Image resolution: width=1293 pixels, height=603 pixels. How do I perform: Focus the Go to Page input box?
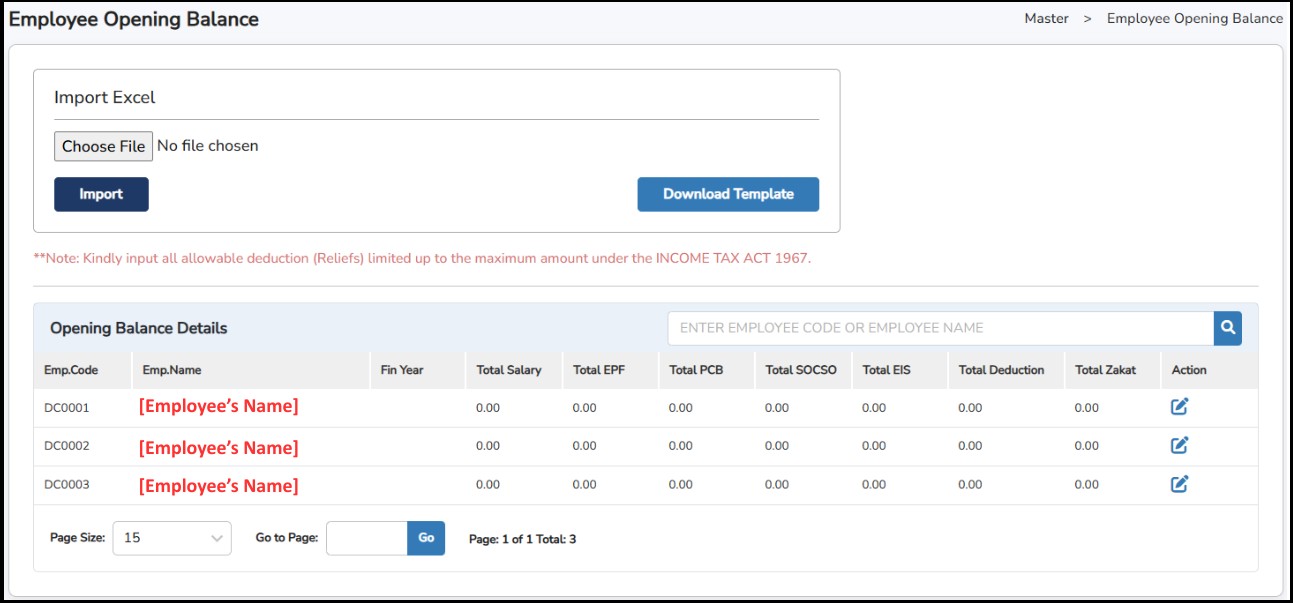(x=366, y=538)
